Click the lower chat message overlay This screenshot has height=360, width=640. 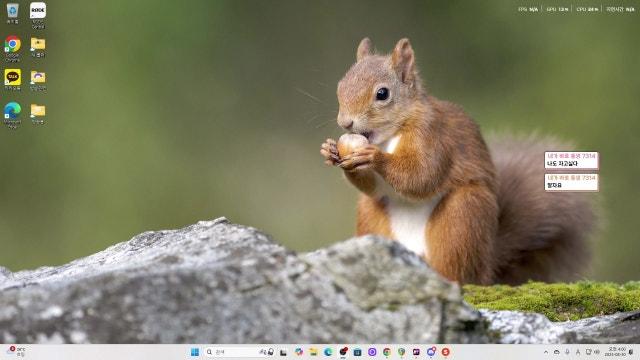(x=571, y=182)
